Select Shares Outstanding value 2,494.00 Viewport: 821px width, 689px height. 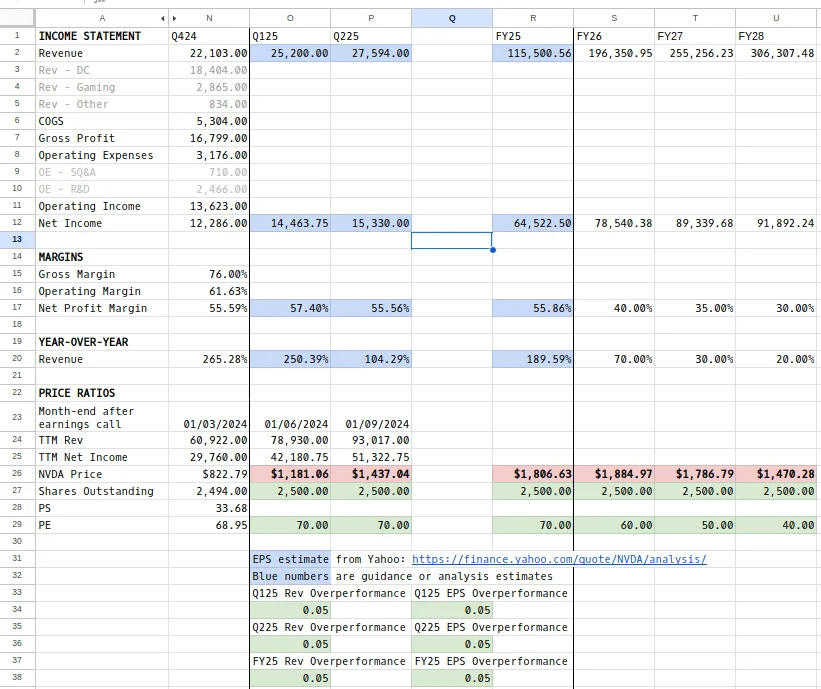point(209,491)
